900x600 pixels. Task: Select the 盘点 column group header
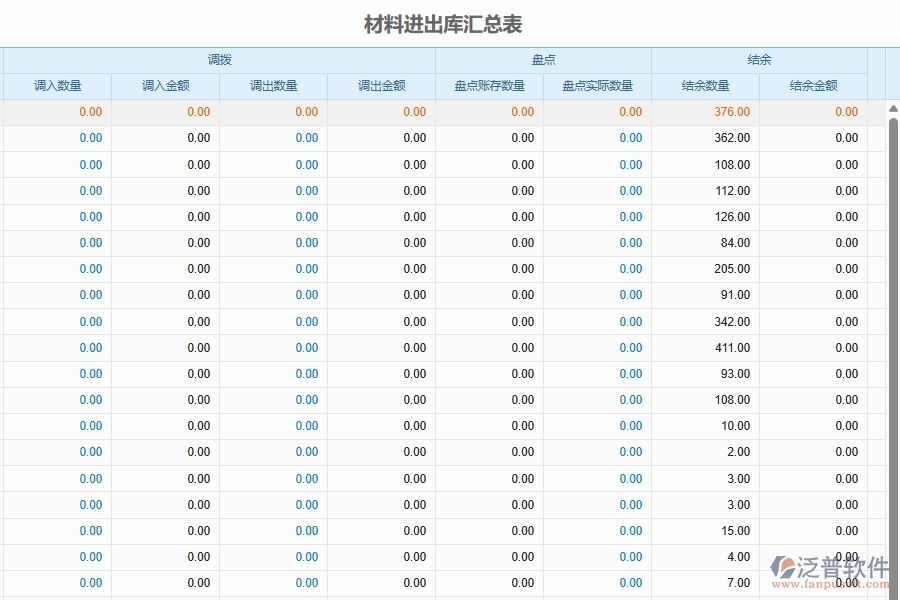[543, 59]
